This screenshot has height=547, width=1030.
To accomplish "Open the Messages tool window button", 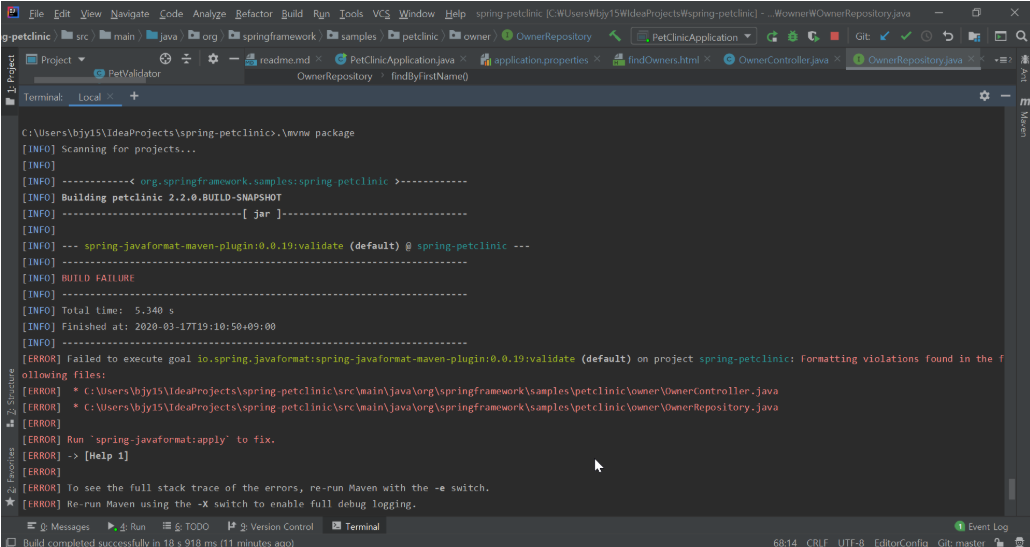I will tap(58, 527).
